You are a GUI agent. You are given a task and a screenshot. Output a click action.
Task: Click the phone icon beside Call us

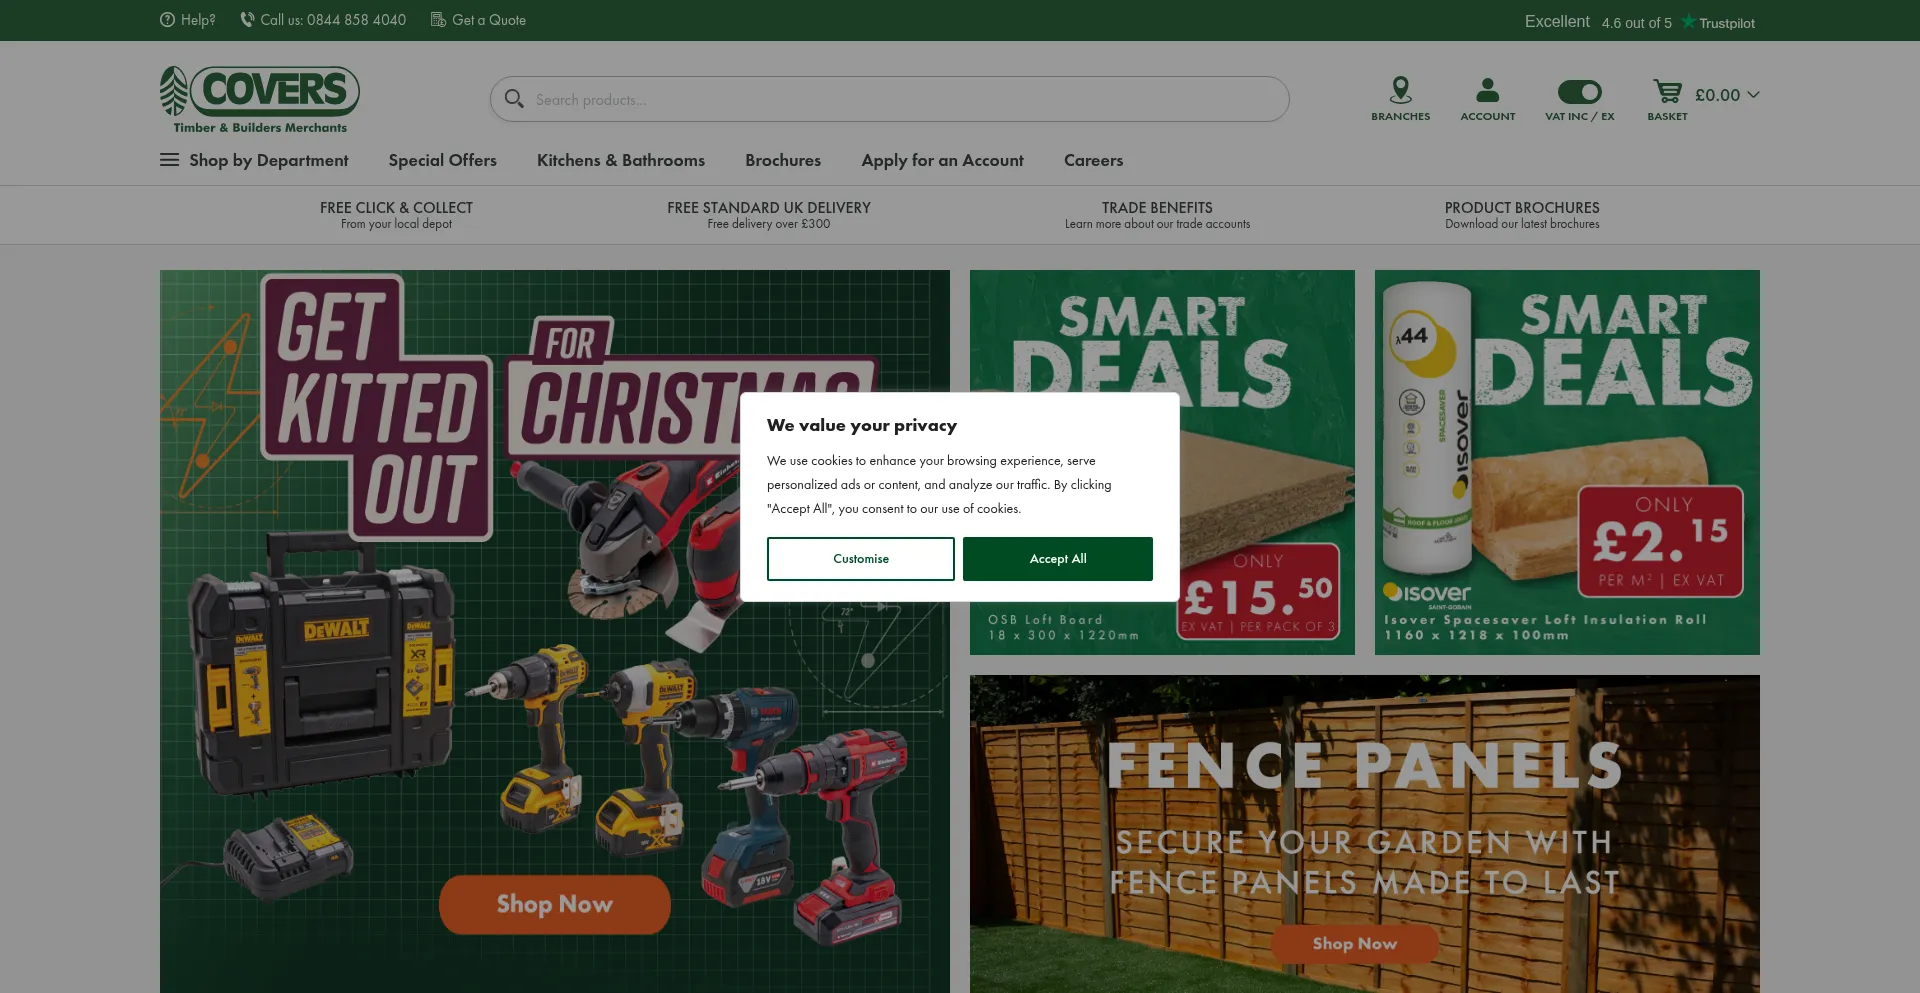click(x=247, y=20)
